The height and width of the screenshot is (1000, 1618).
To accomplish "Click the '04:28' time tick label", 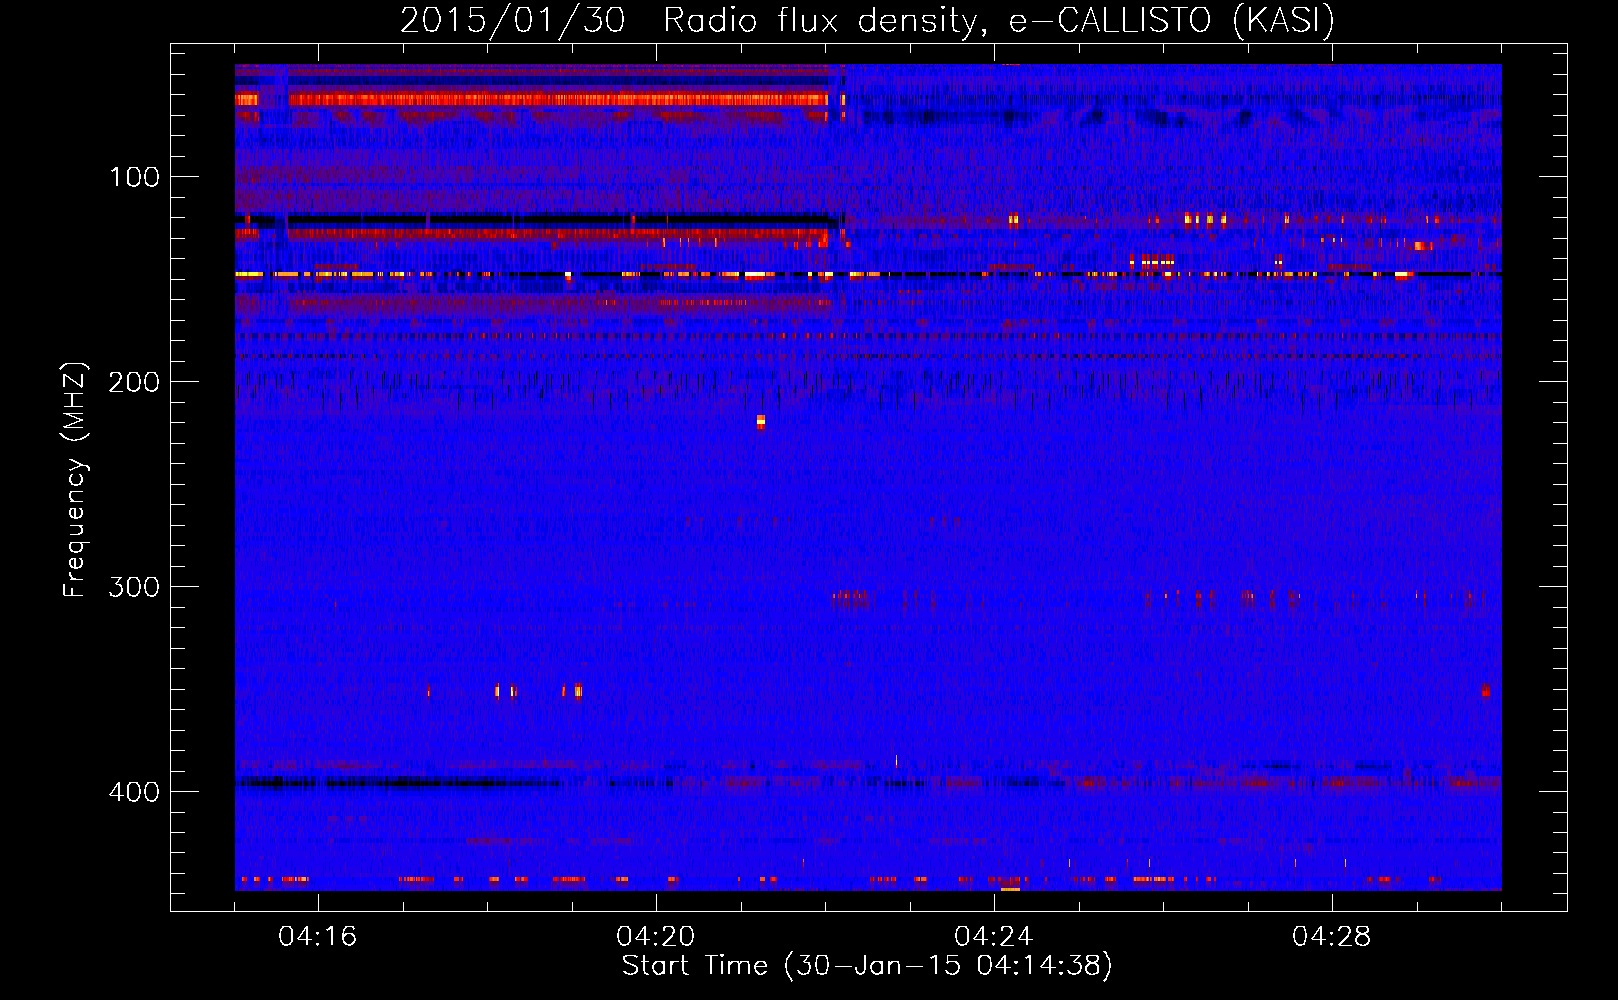I will tap(1331, 937).
